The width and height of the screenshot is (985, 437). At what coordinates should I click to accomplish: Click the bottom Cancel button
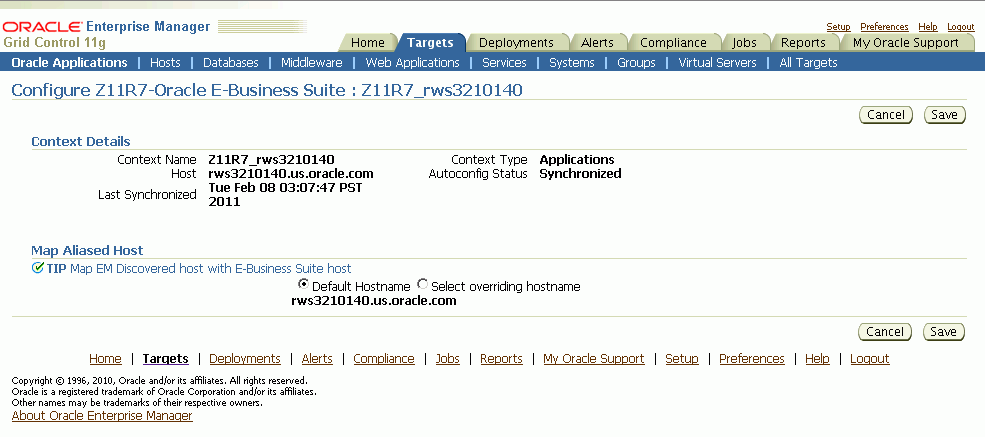tap(884, 332)
